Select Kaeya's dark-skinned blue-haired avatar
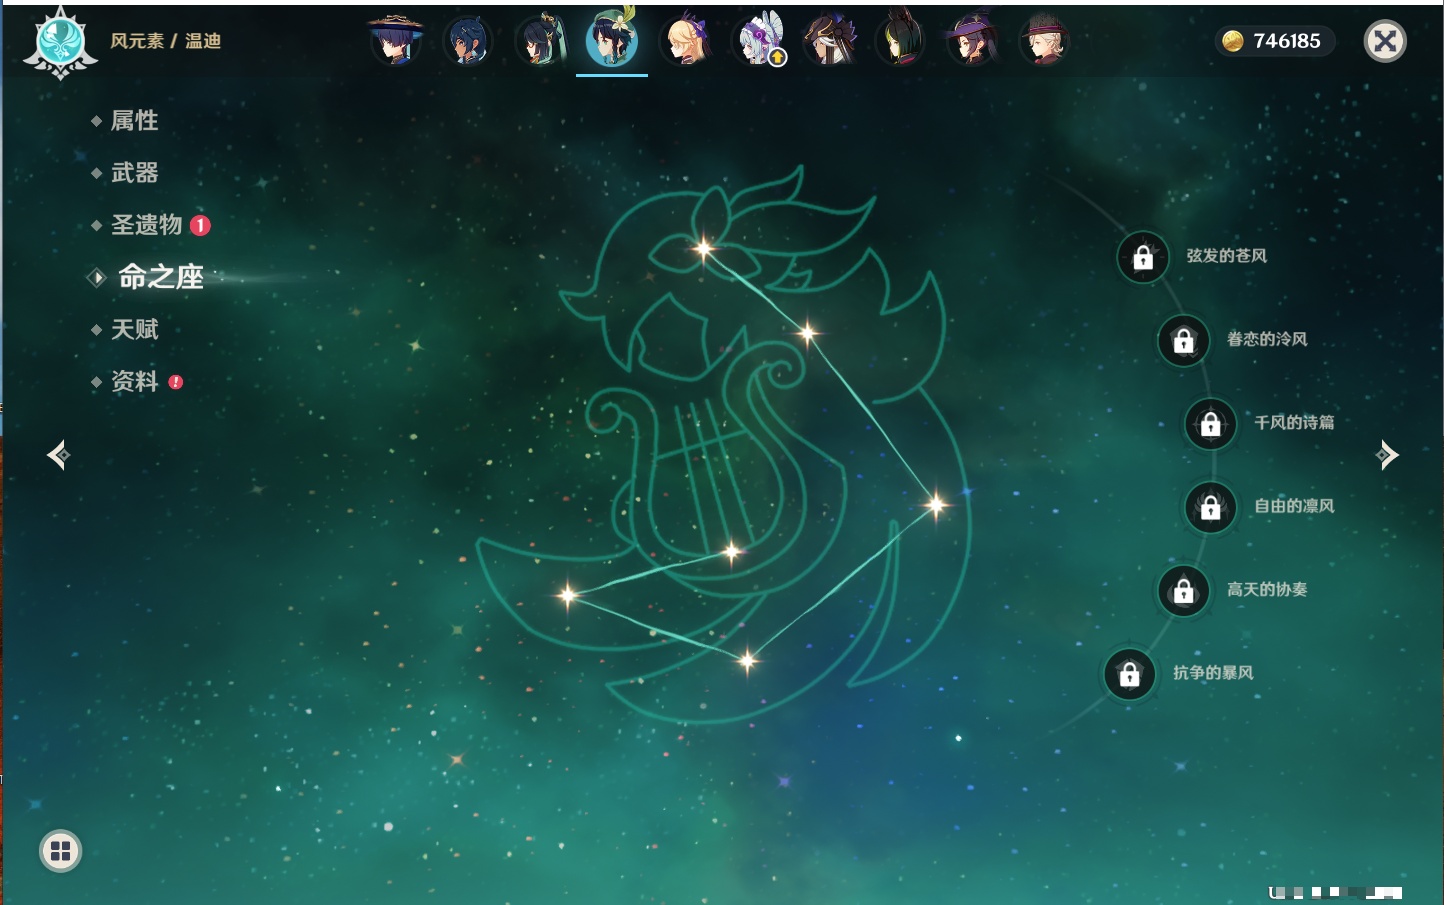 [468, 41]
